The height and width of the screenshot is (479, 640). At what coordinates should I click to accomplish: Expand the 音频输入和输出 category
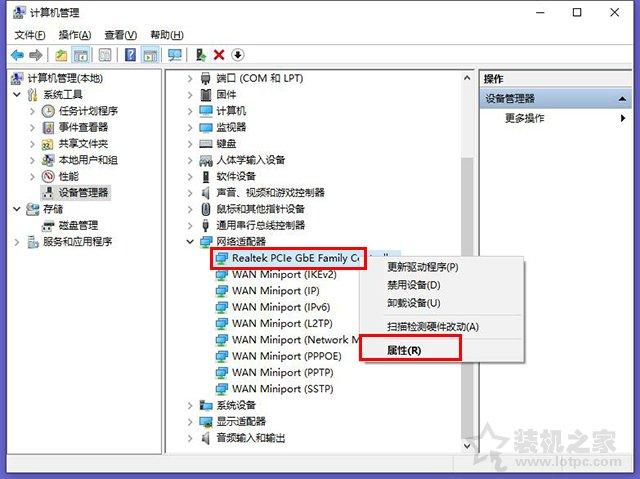190,438
